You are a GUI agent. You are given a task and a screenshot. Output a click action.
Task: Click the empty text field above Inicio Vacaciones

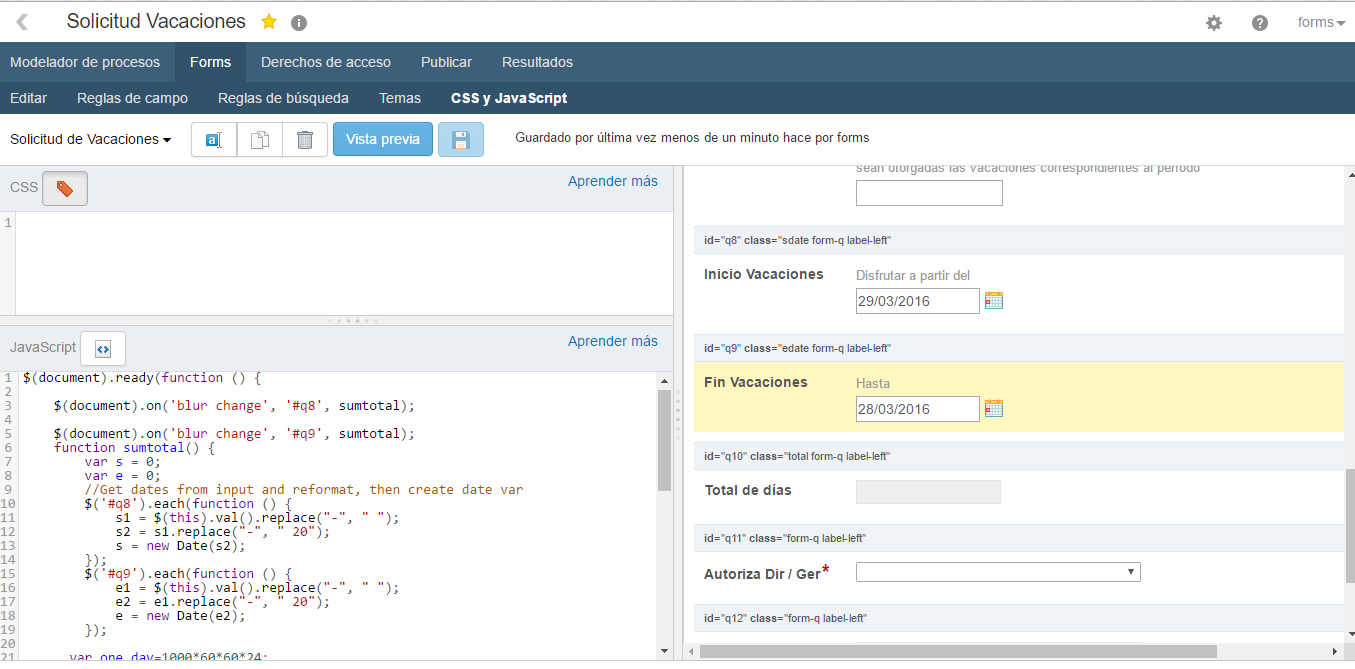(x=929, y=193)
